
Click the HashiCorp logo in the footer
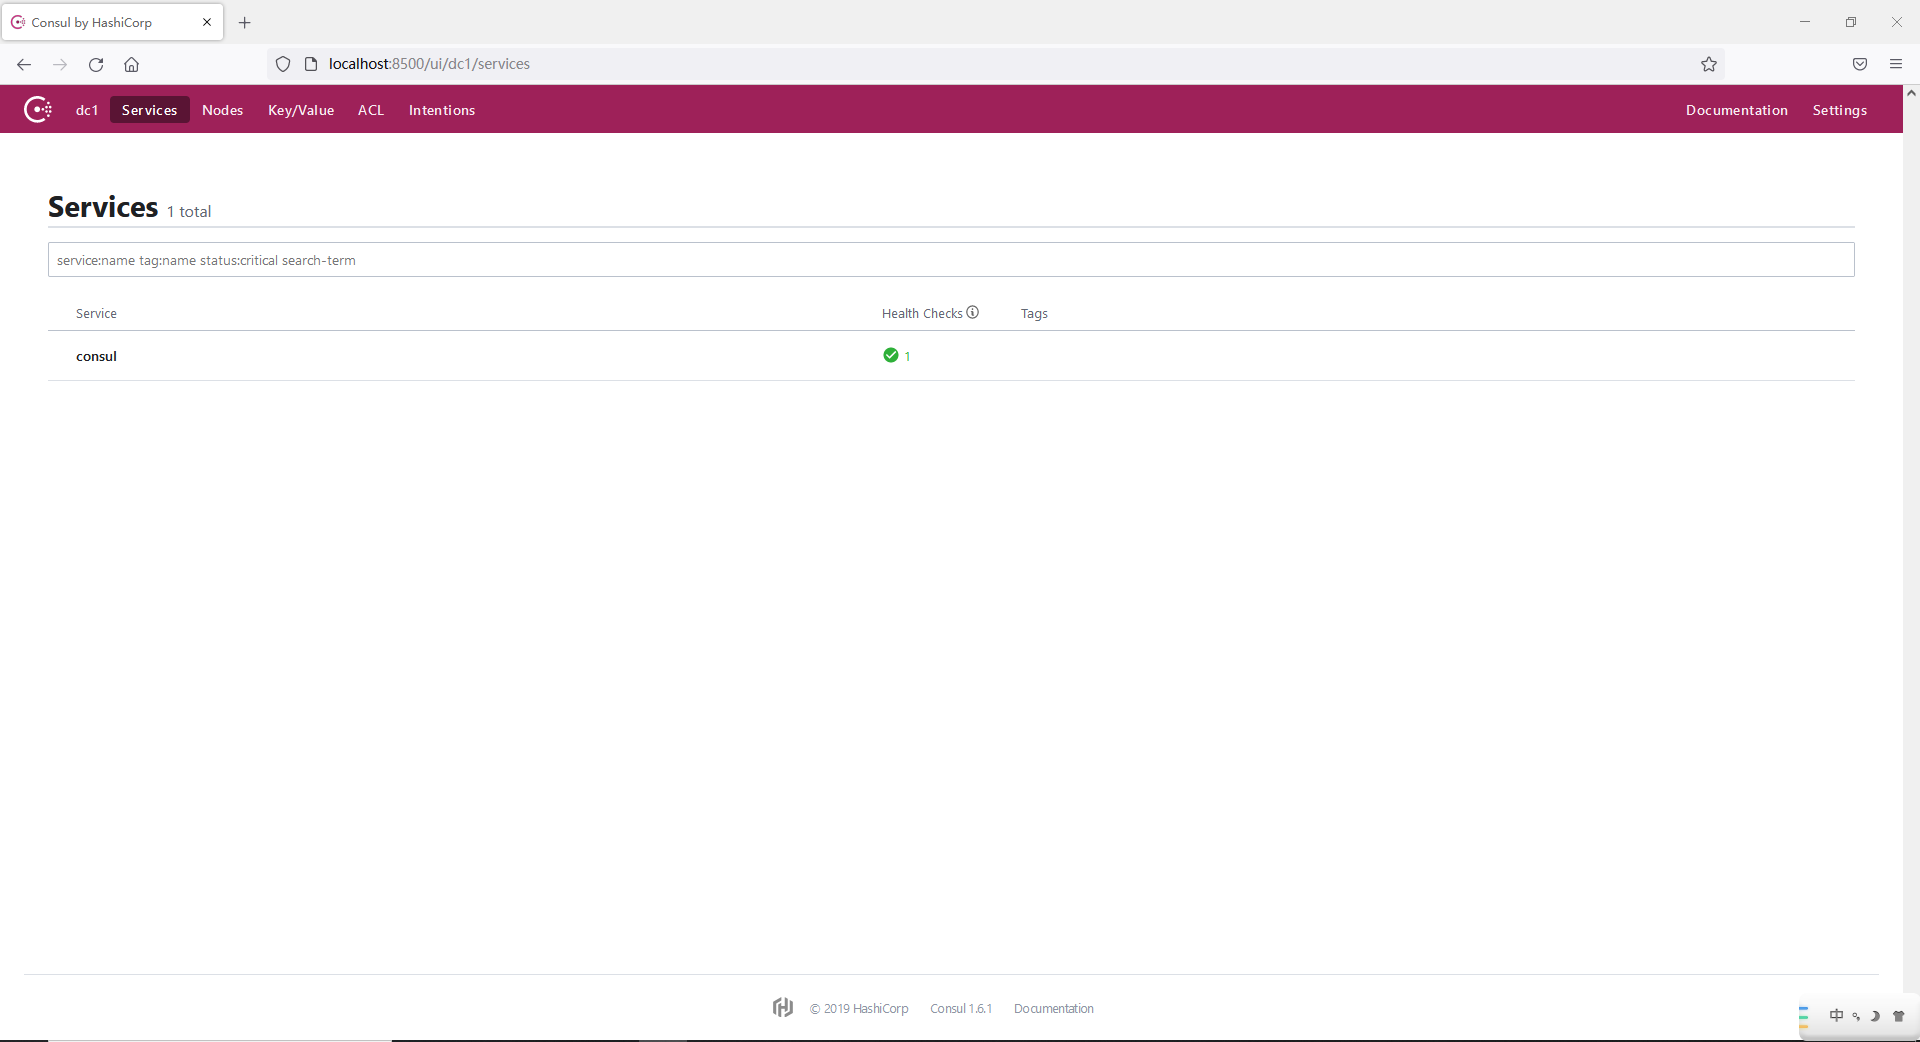coord(783,1007)
